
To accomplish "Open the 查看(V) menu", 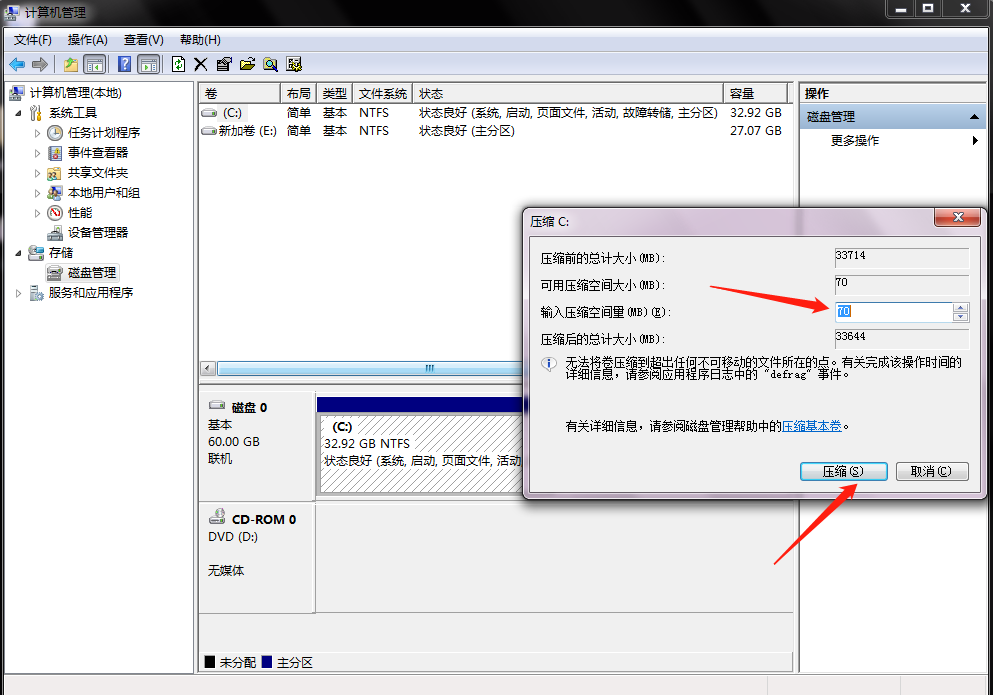I will [142, 39].
